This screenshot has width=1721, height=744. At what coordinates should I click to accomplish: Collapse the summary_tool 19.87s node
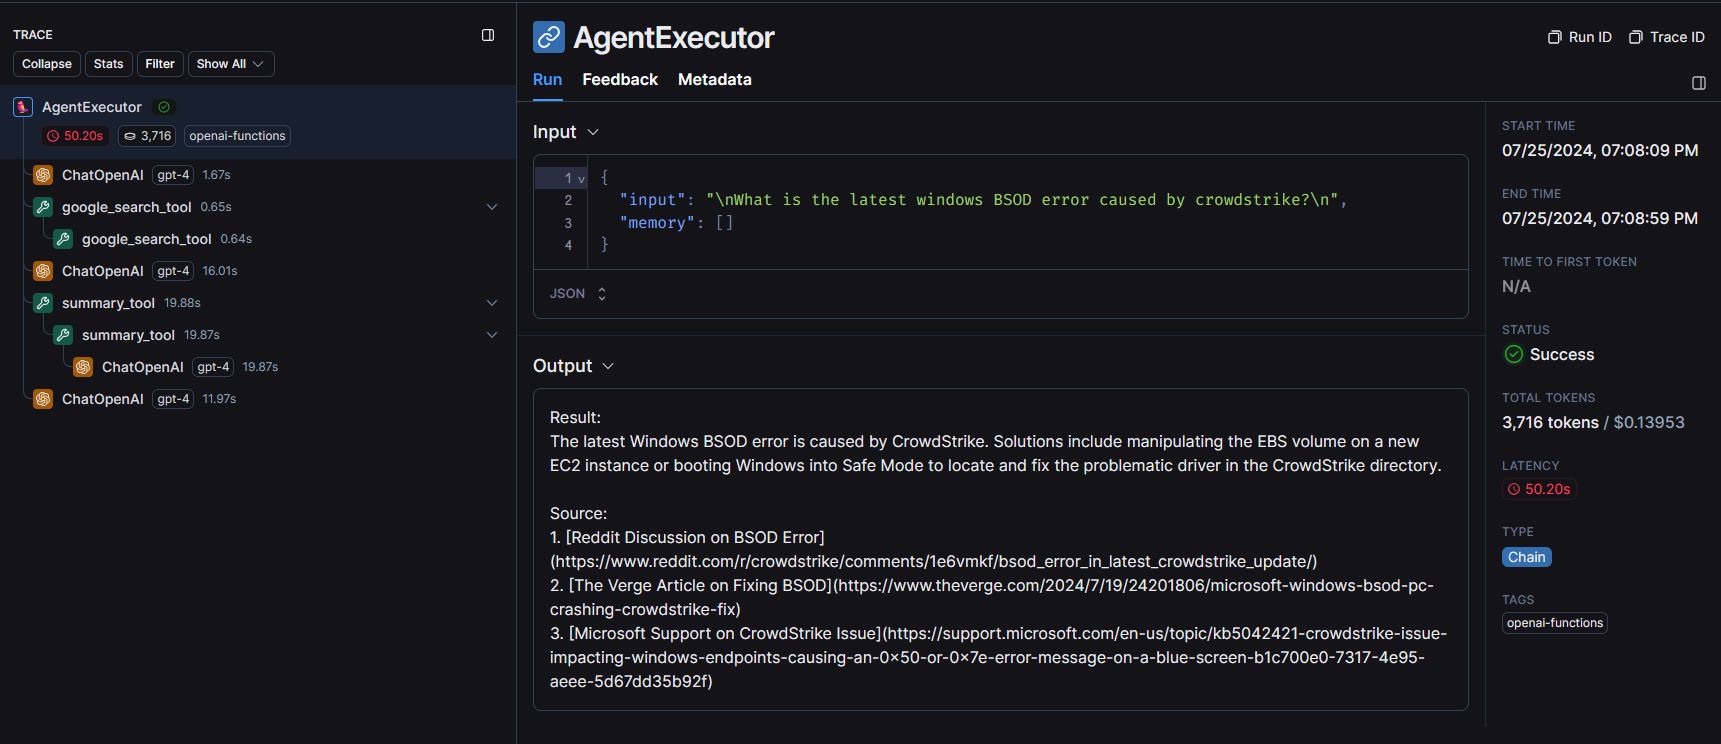coord(492,335)
